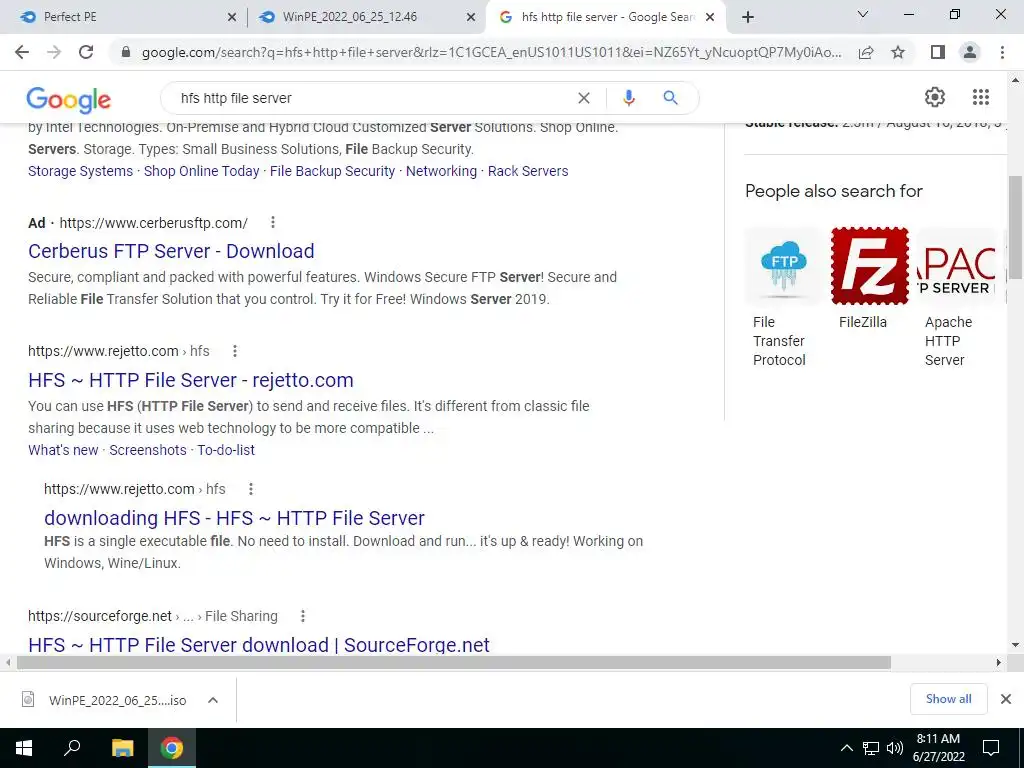Open the Chrome side panel
Image resolution: width=1024 pixels, height=768 pixels.
938,52
